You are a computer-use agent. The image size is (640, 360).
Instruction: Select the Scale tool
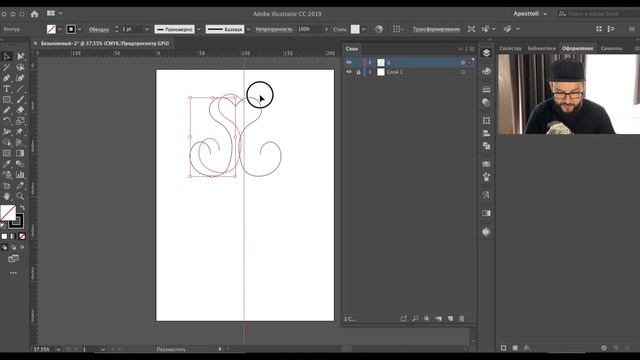20,121
